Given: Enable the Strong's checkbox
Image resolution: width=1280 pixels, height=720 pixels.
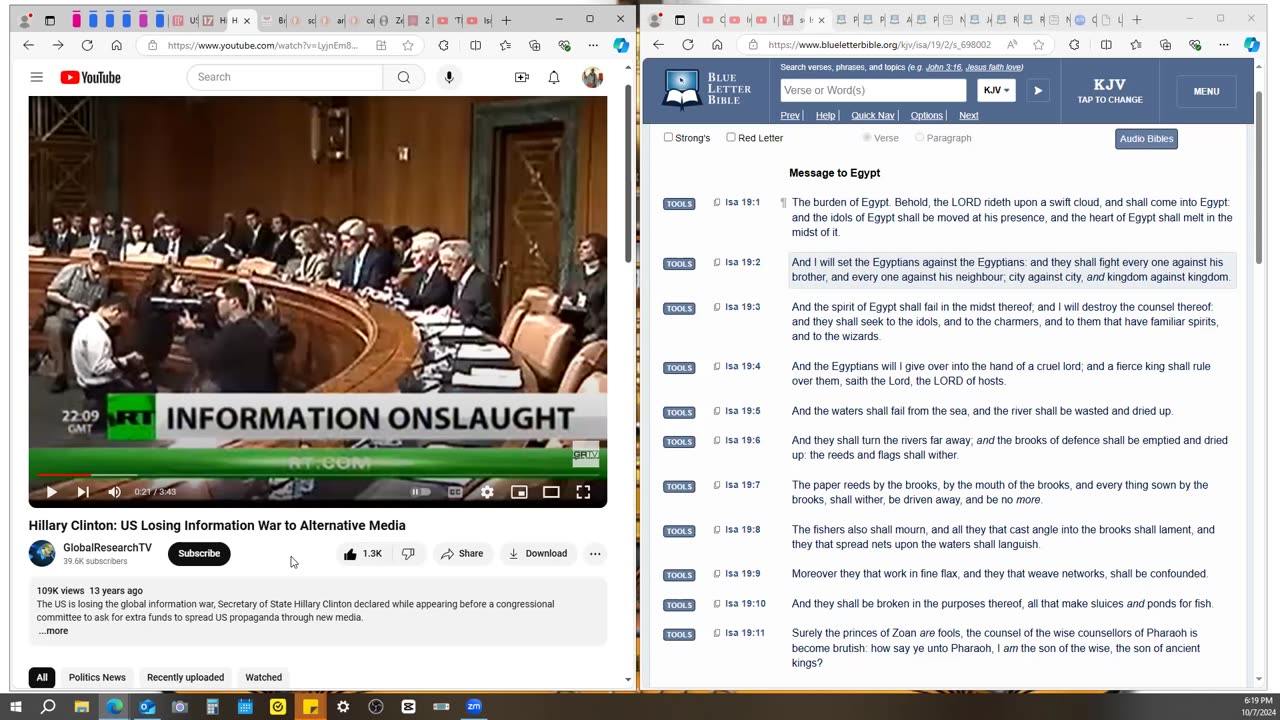Looking at the screenshot, I should [x=669, y=138].
